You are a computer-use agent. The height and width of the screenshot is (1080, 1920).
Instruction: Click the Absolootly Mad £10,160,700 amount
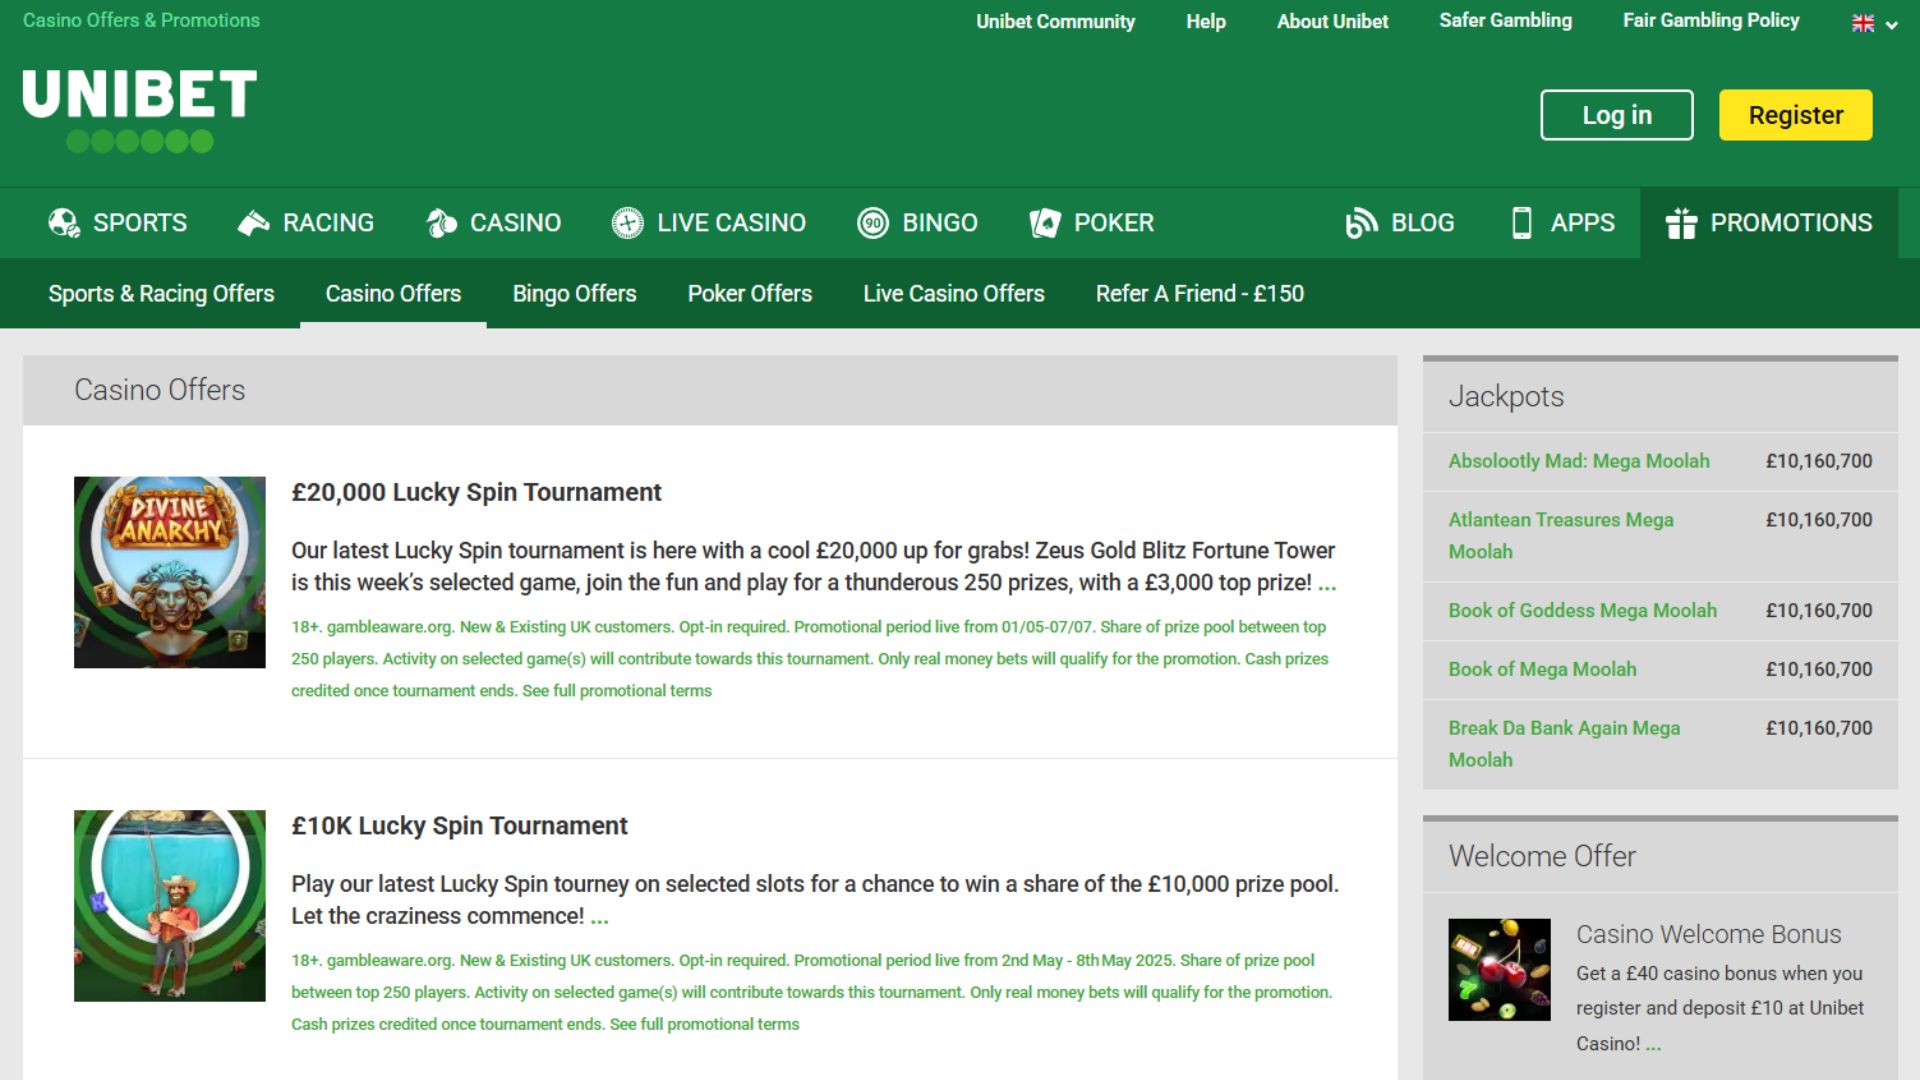[1819, 461]
